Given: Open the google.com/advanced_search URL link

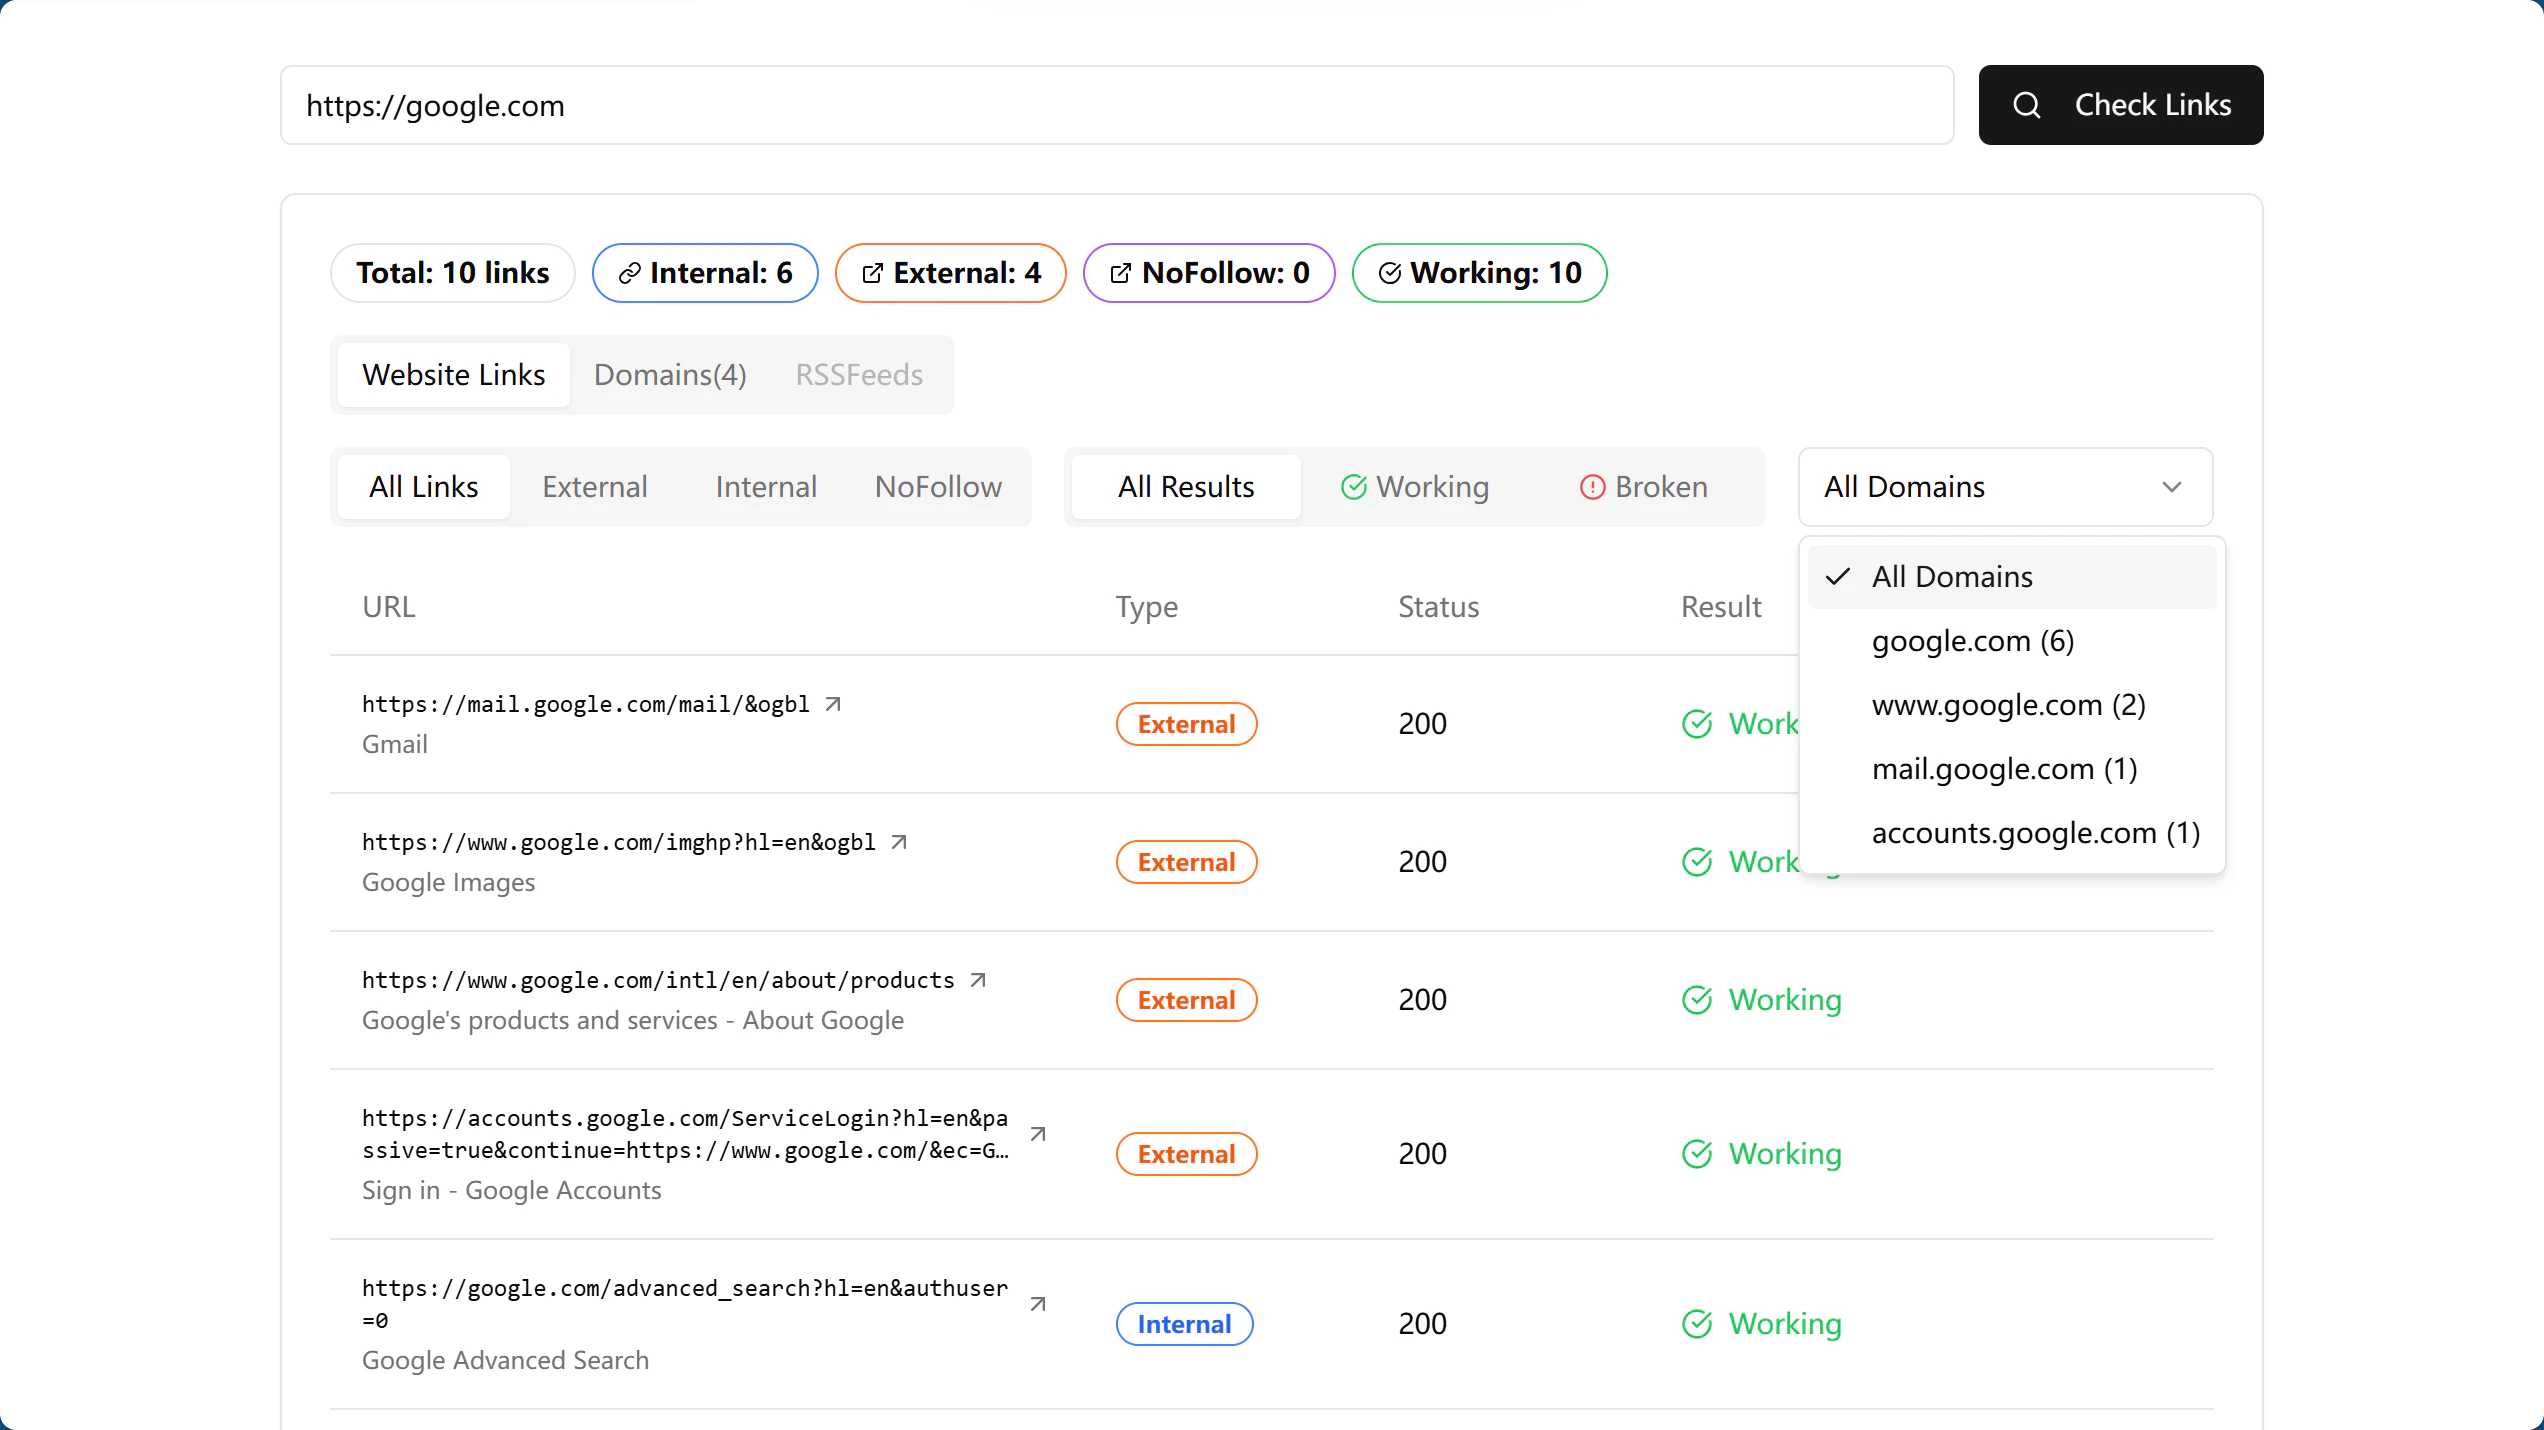Looking at the screenshot, I should click(x=685, y=1304).
